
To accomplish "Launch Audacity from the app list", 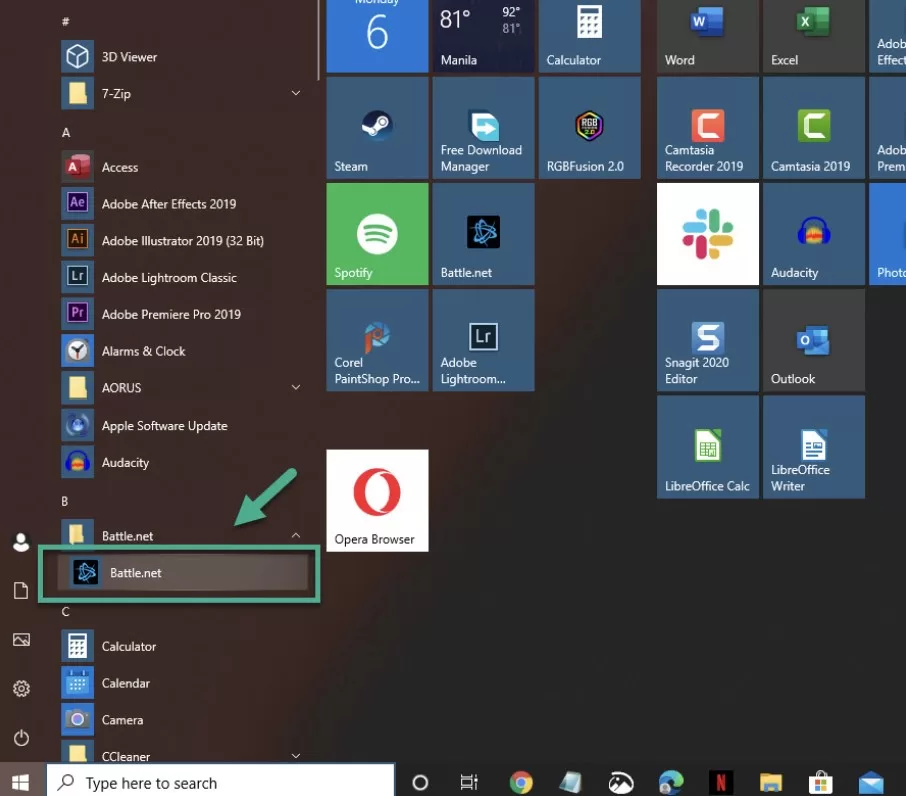I will (x=182, y=463).
